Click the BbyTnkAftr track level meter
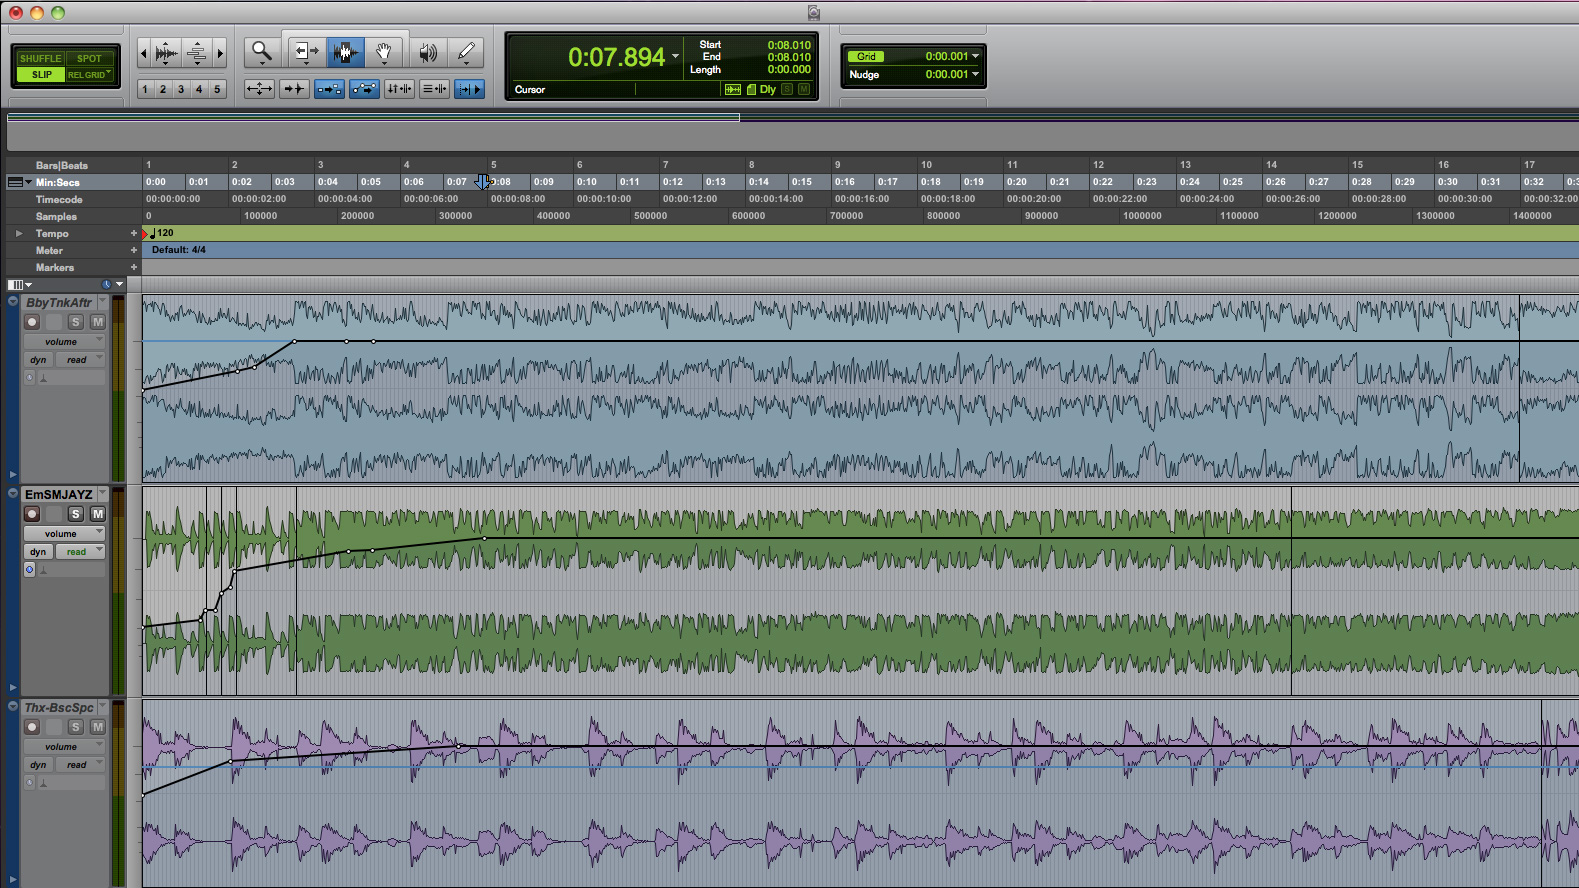Viewport: 1579px width, 888px height. tap(118, 389)
